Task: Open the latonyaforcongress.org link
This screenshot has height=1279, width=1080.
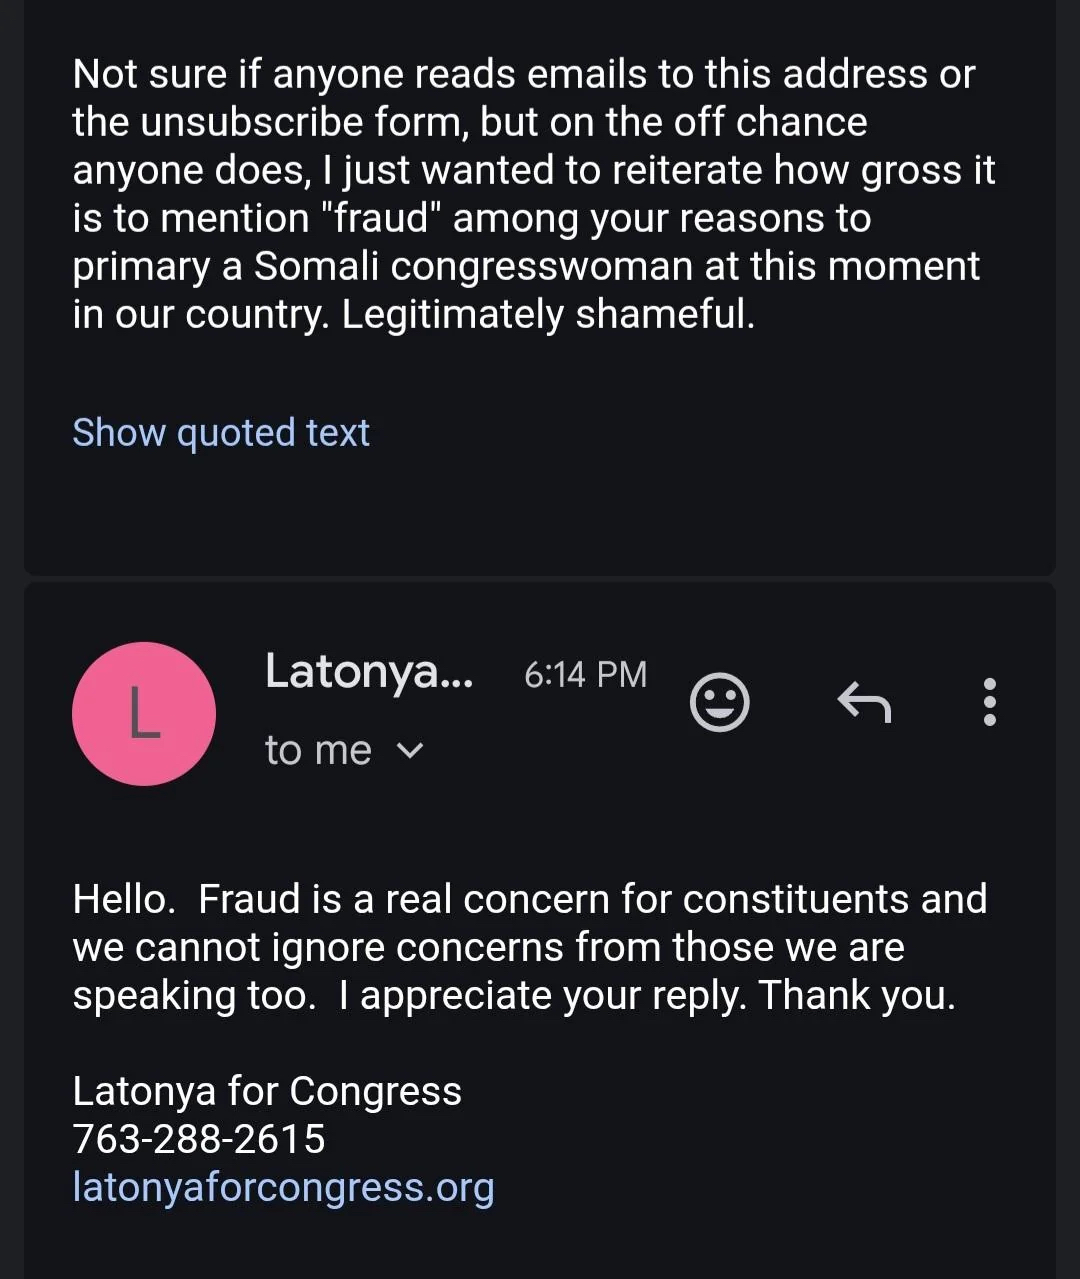Action: click(283, 1187)
